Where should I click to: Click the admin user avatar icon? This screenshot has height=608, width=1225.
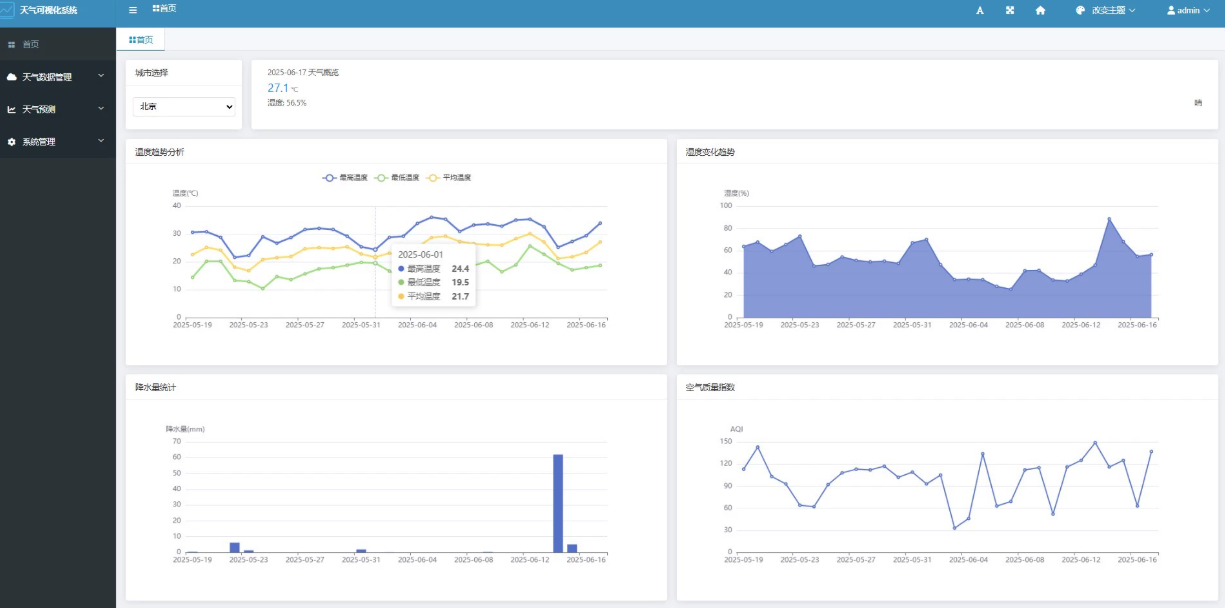[x=1171, y=10]
